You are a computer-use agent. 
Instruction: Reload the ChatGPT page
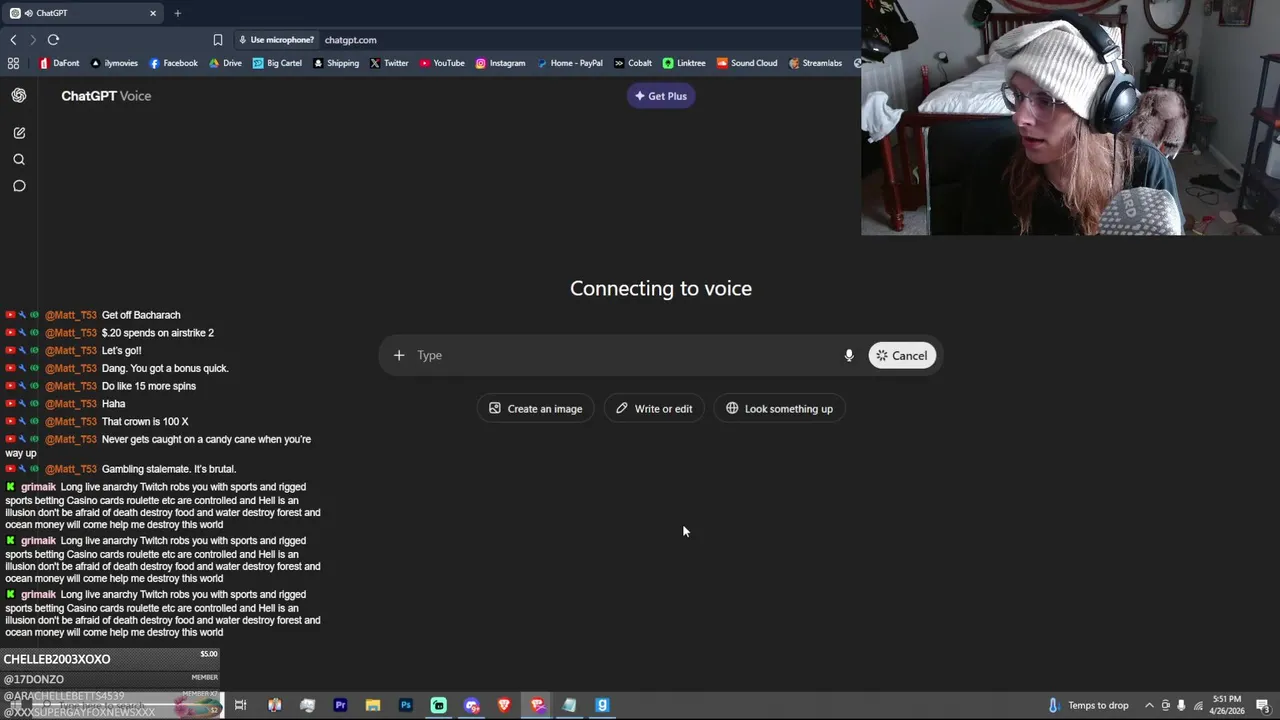tap(53, 40)
